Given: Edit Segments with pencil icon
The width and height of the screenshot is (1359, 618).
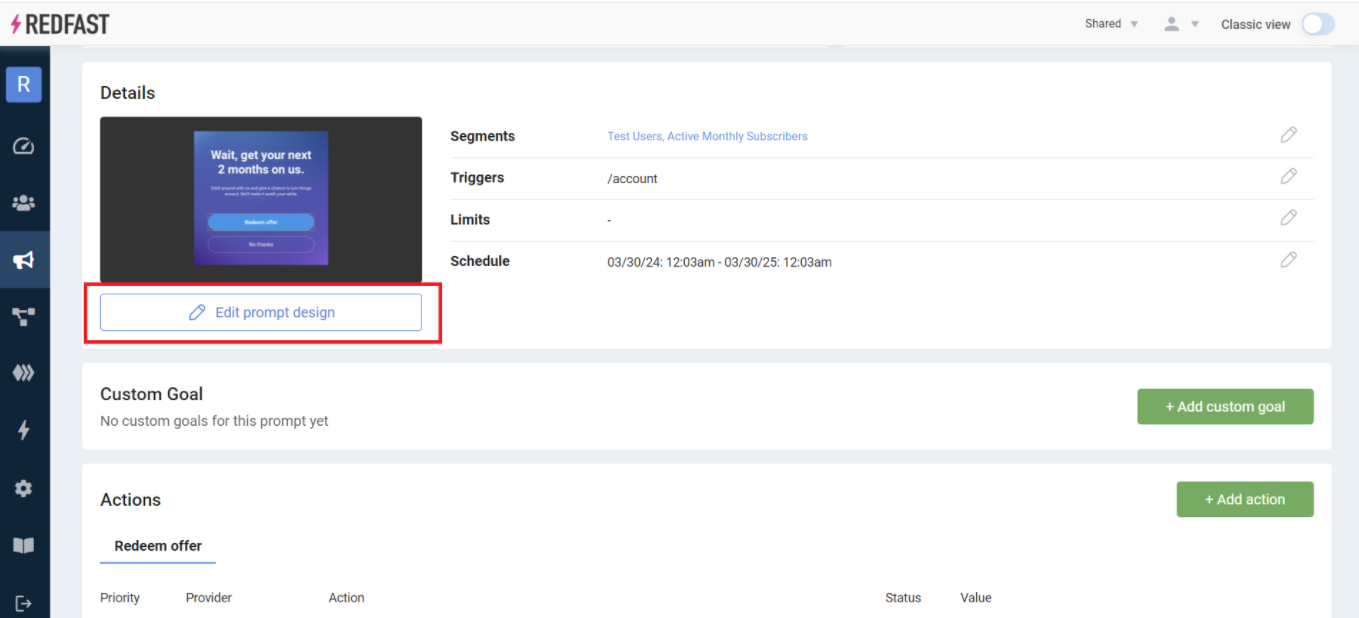Looking at the screenshot, I should point(1289,135).
